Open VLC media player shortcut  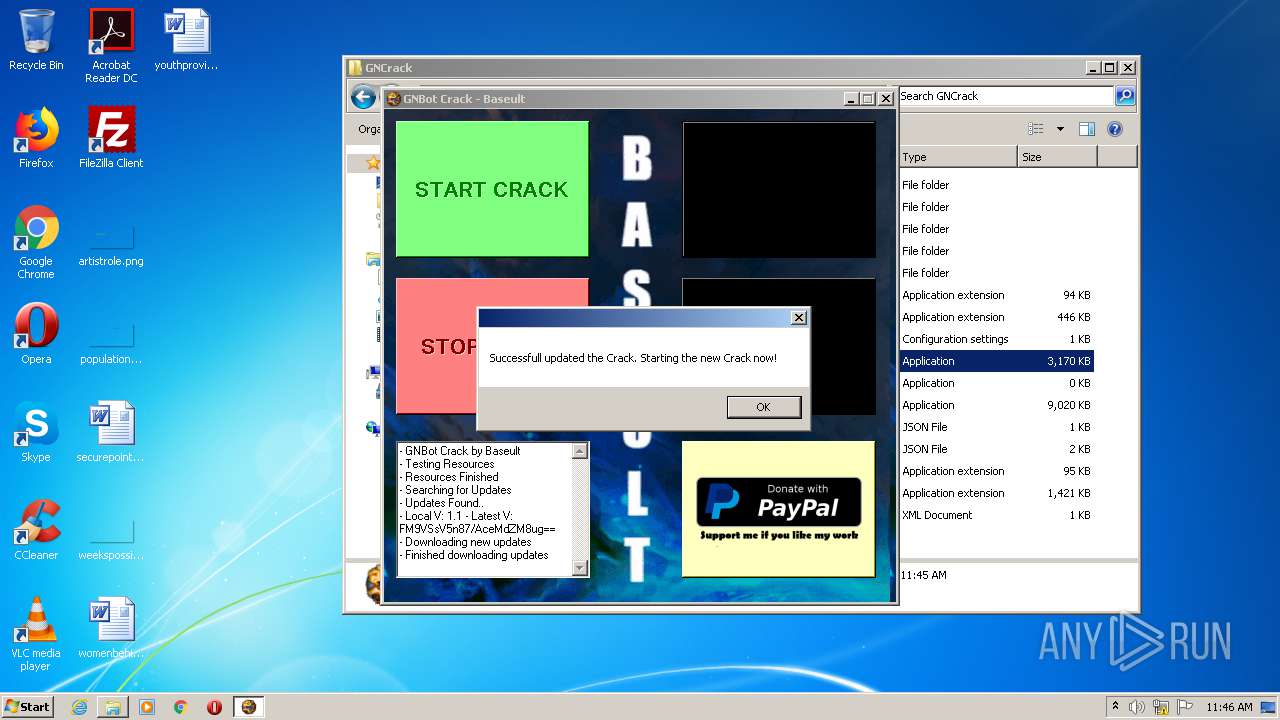pos(36,634)
